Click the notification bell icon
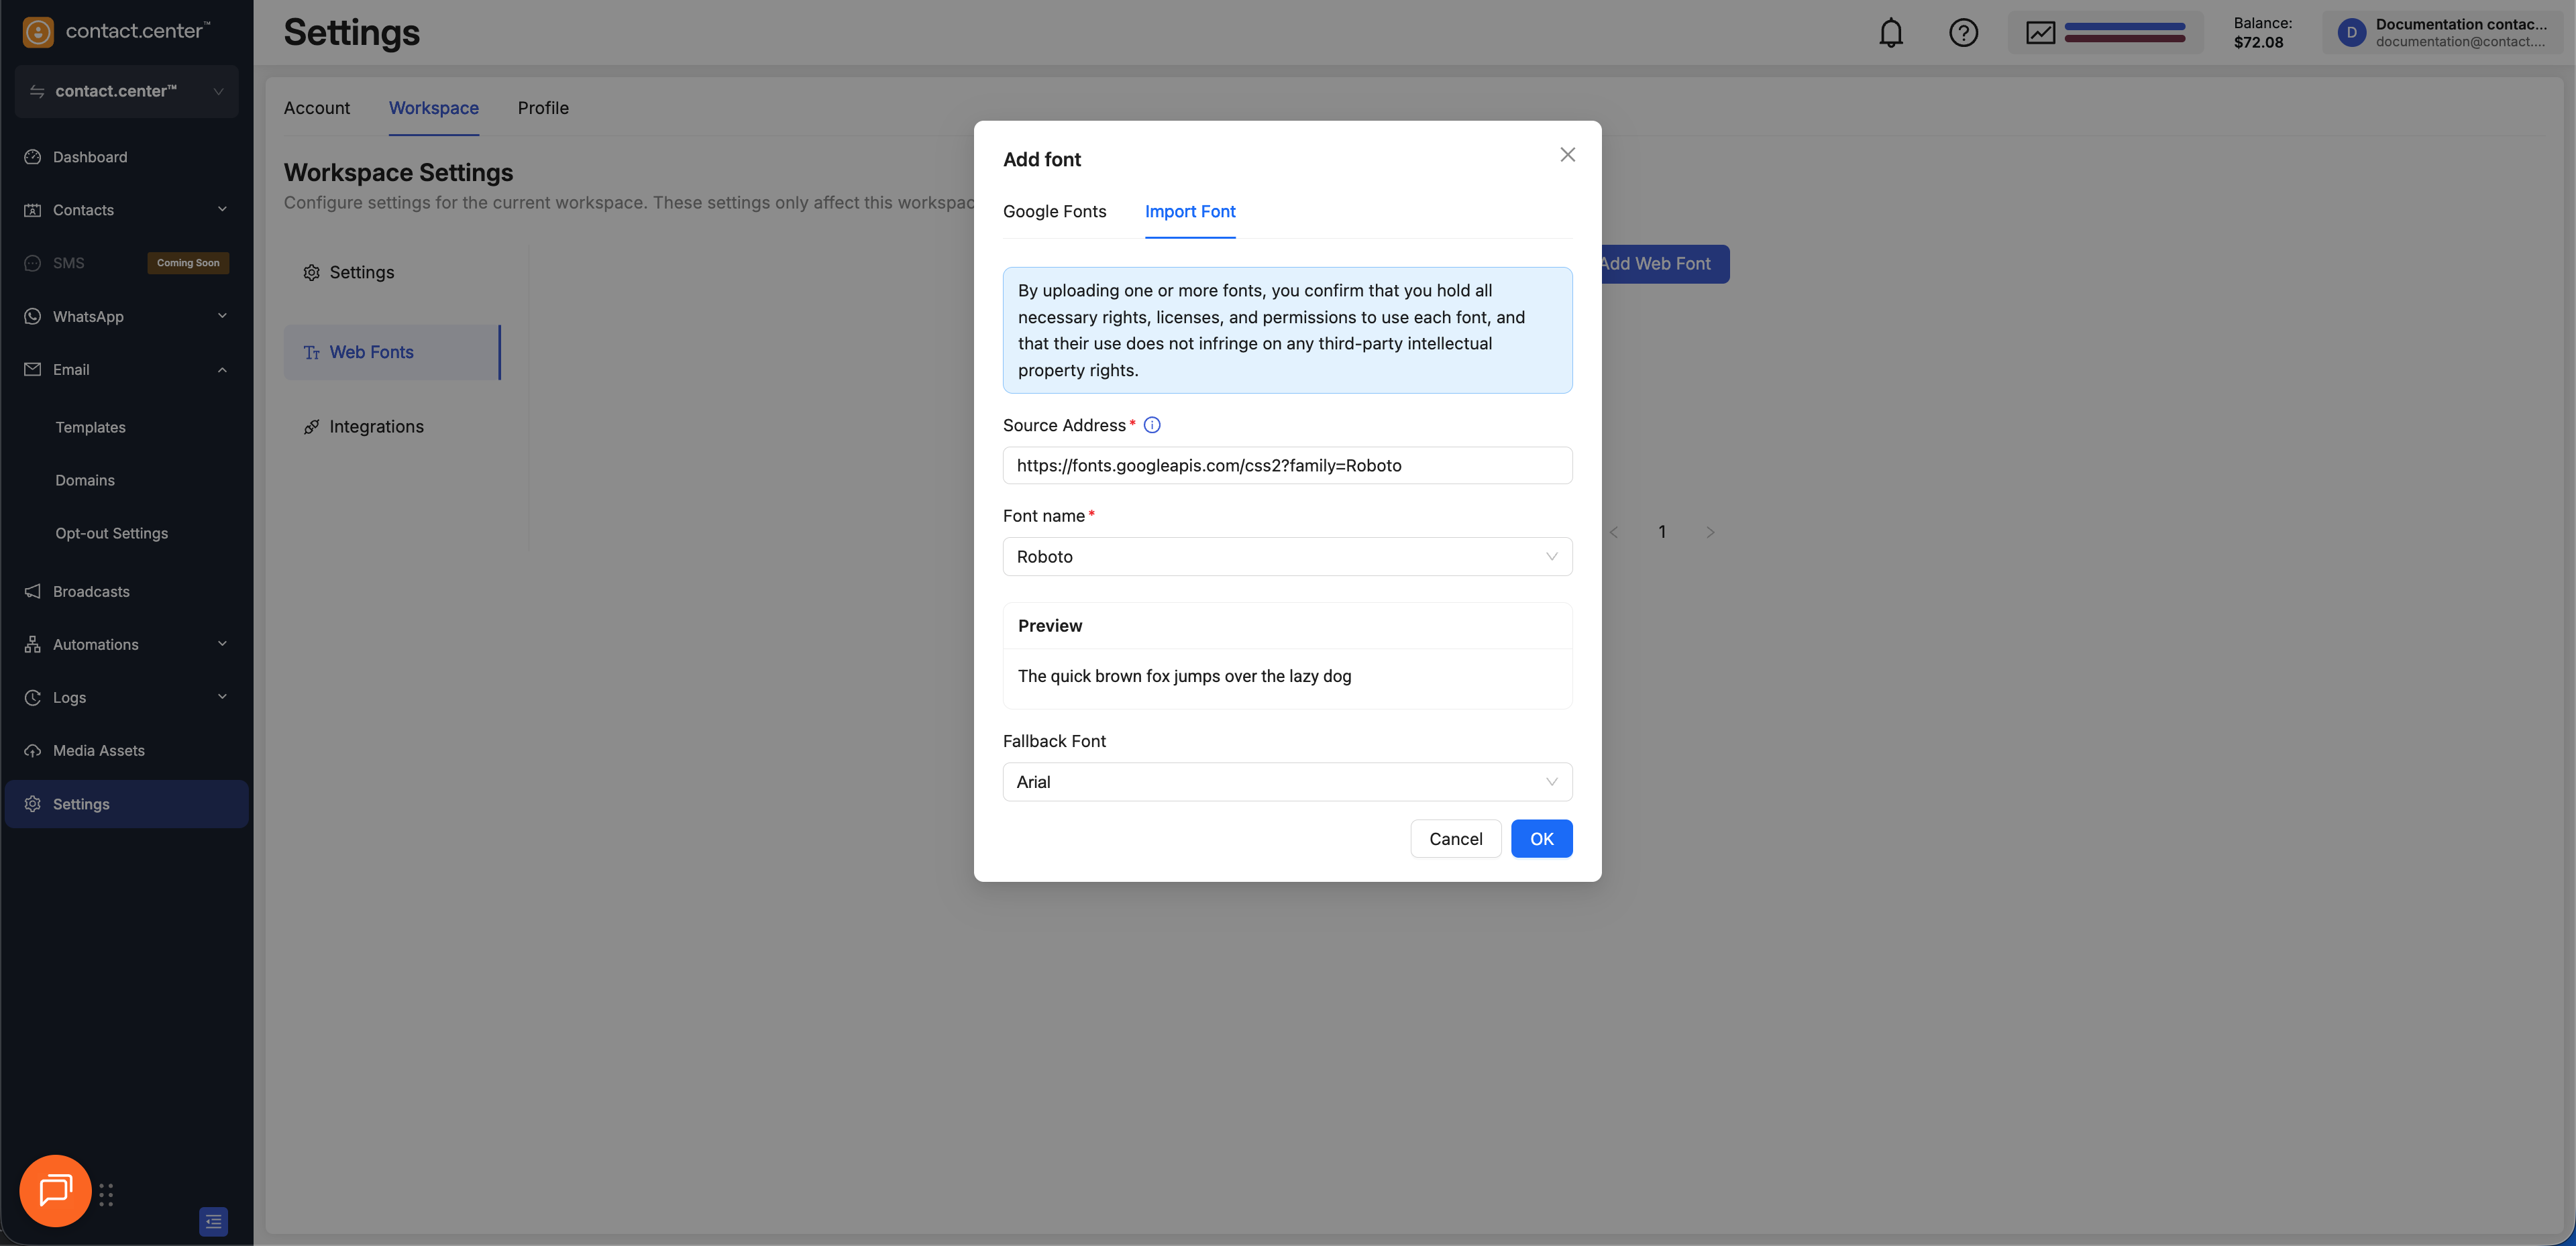This screenshot has width=2576, height=1246. [1890, 33]
